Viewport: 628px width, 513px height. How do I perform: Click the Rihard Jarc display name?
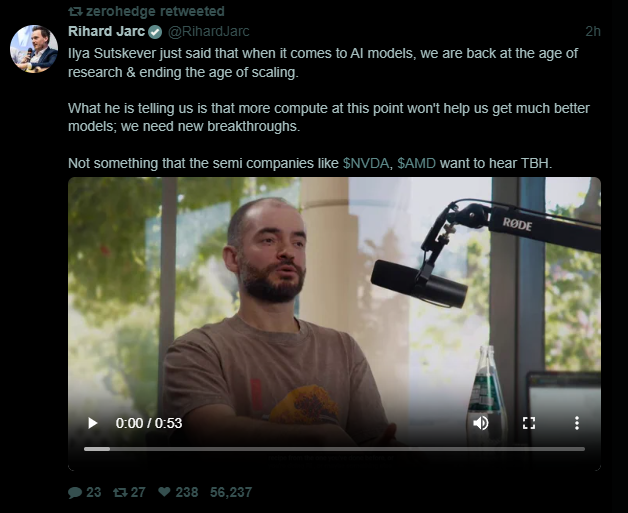click(x=106, y=31)
